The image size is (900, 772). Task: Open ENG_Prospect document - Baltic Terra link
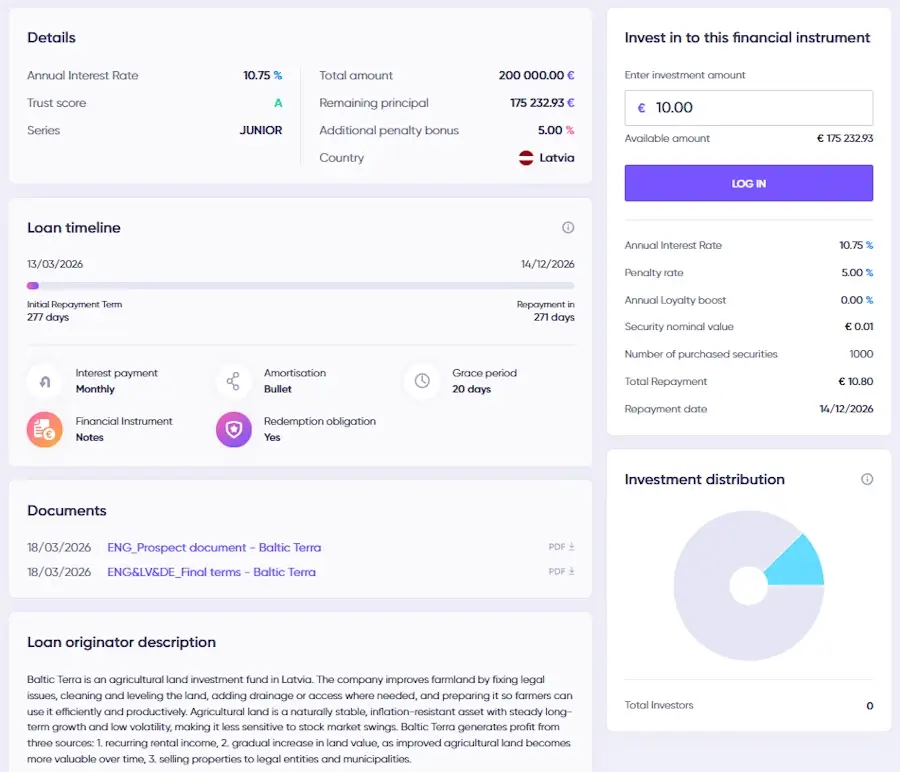coord(214,548)
